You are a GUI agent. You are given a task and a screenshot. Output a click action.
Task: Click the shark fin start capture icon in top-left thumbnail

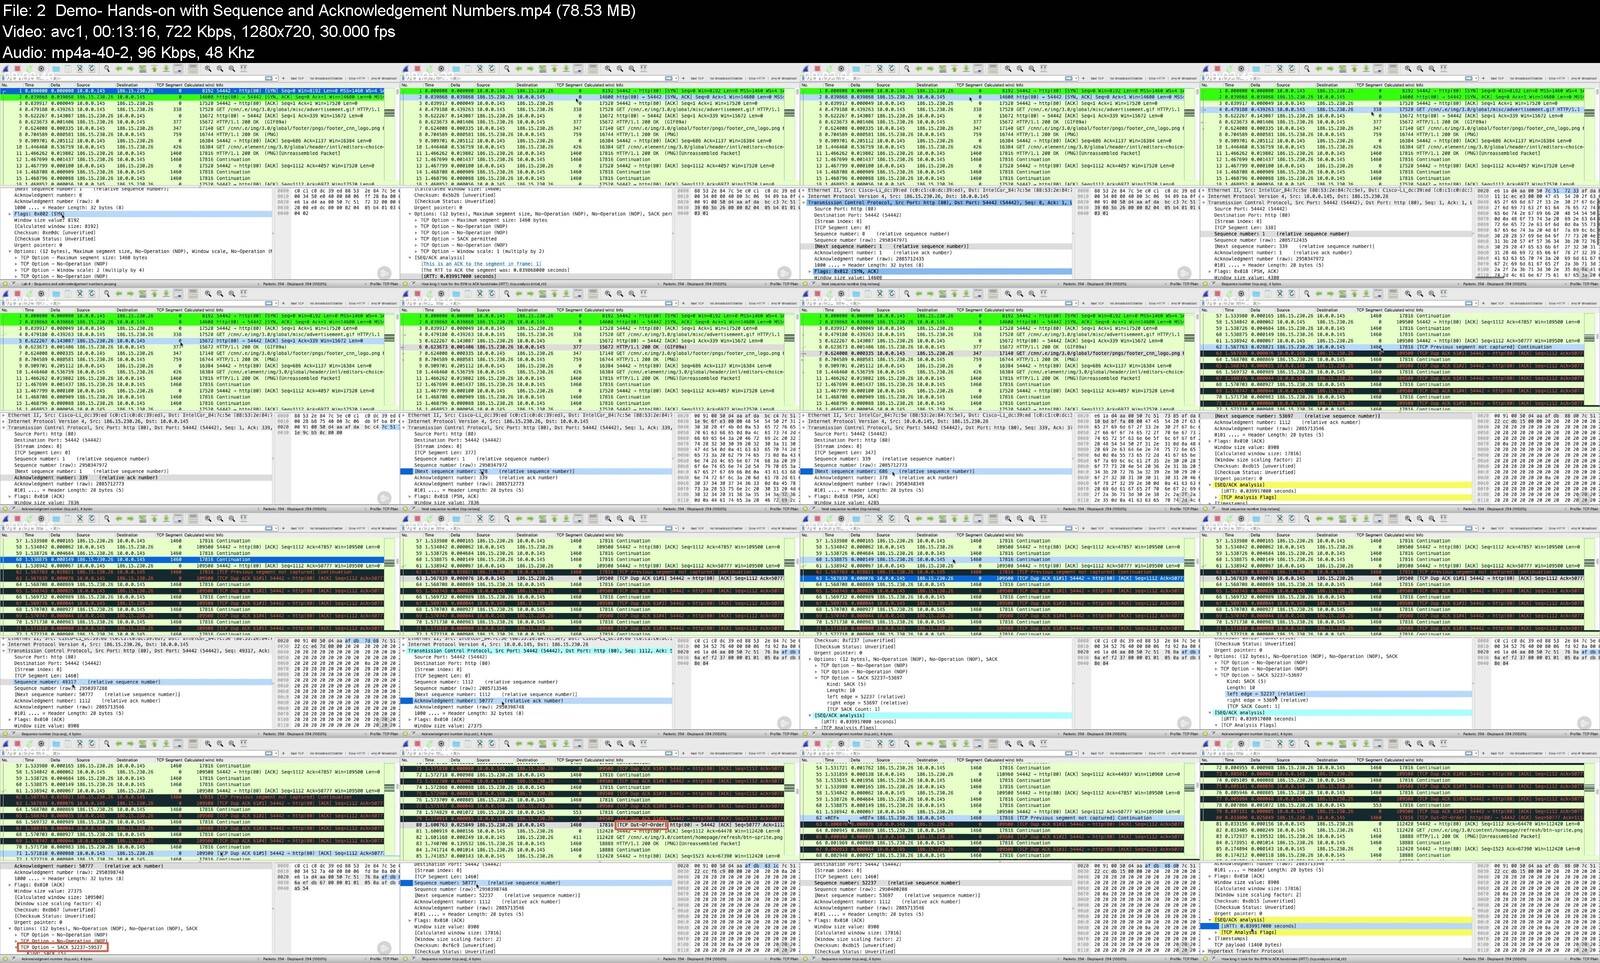coord(6,69)
